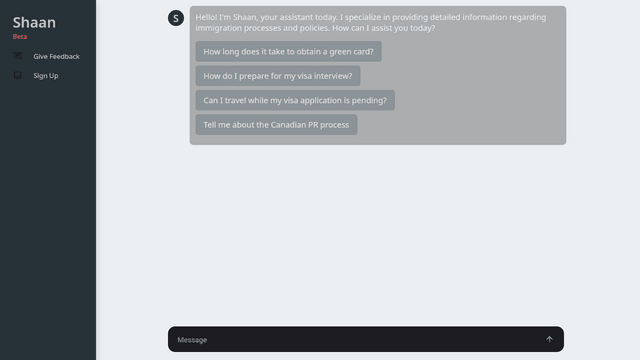Choose the travel while visa pending question
The width and height of the screenshot is (640, 360).
(x=295, y=100)
